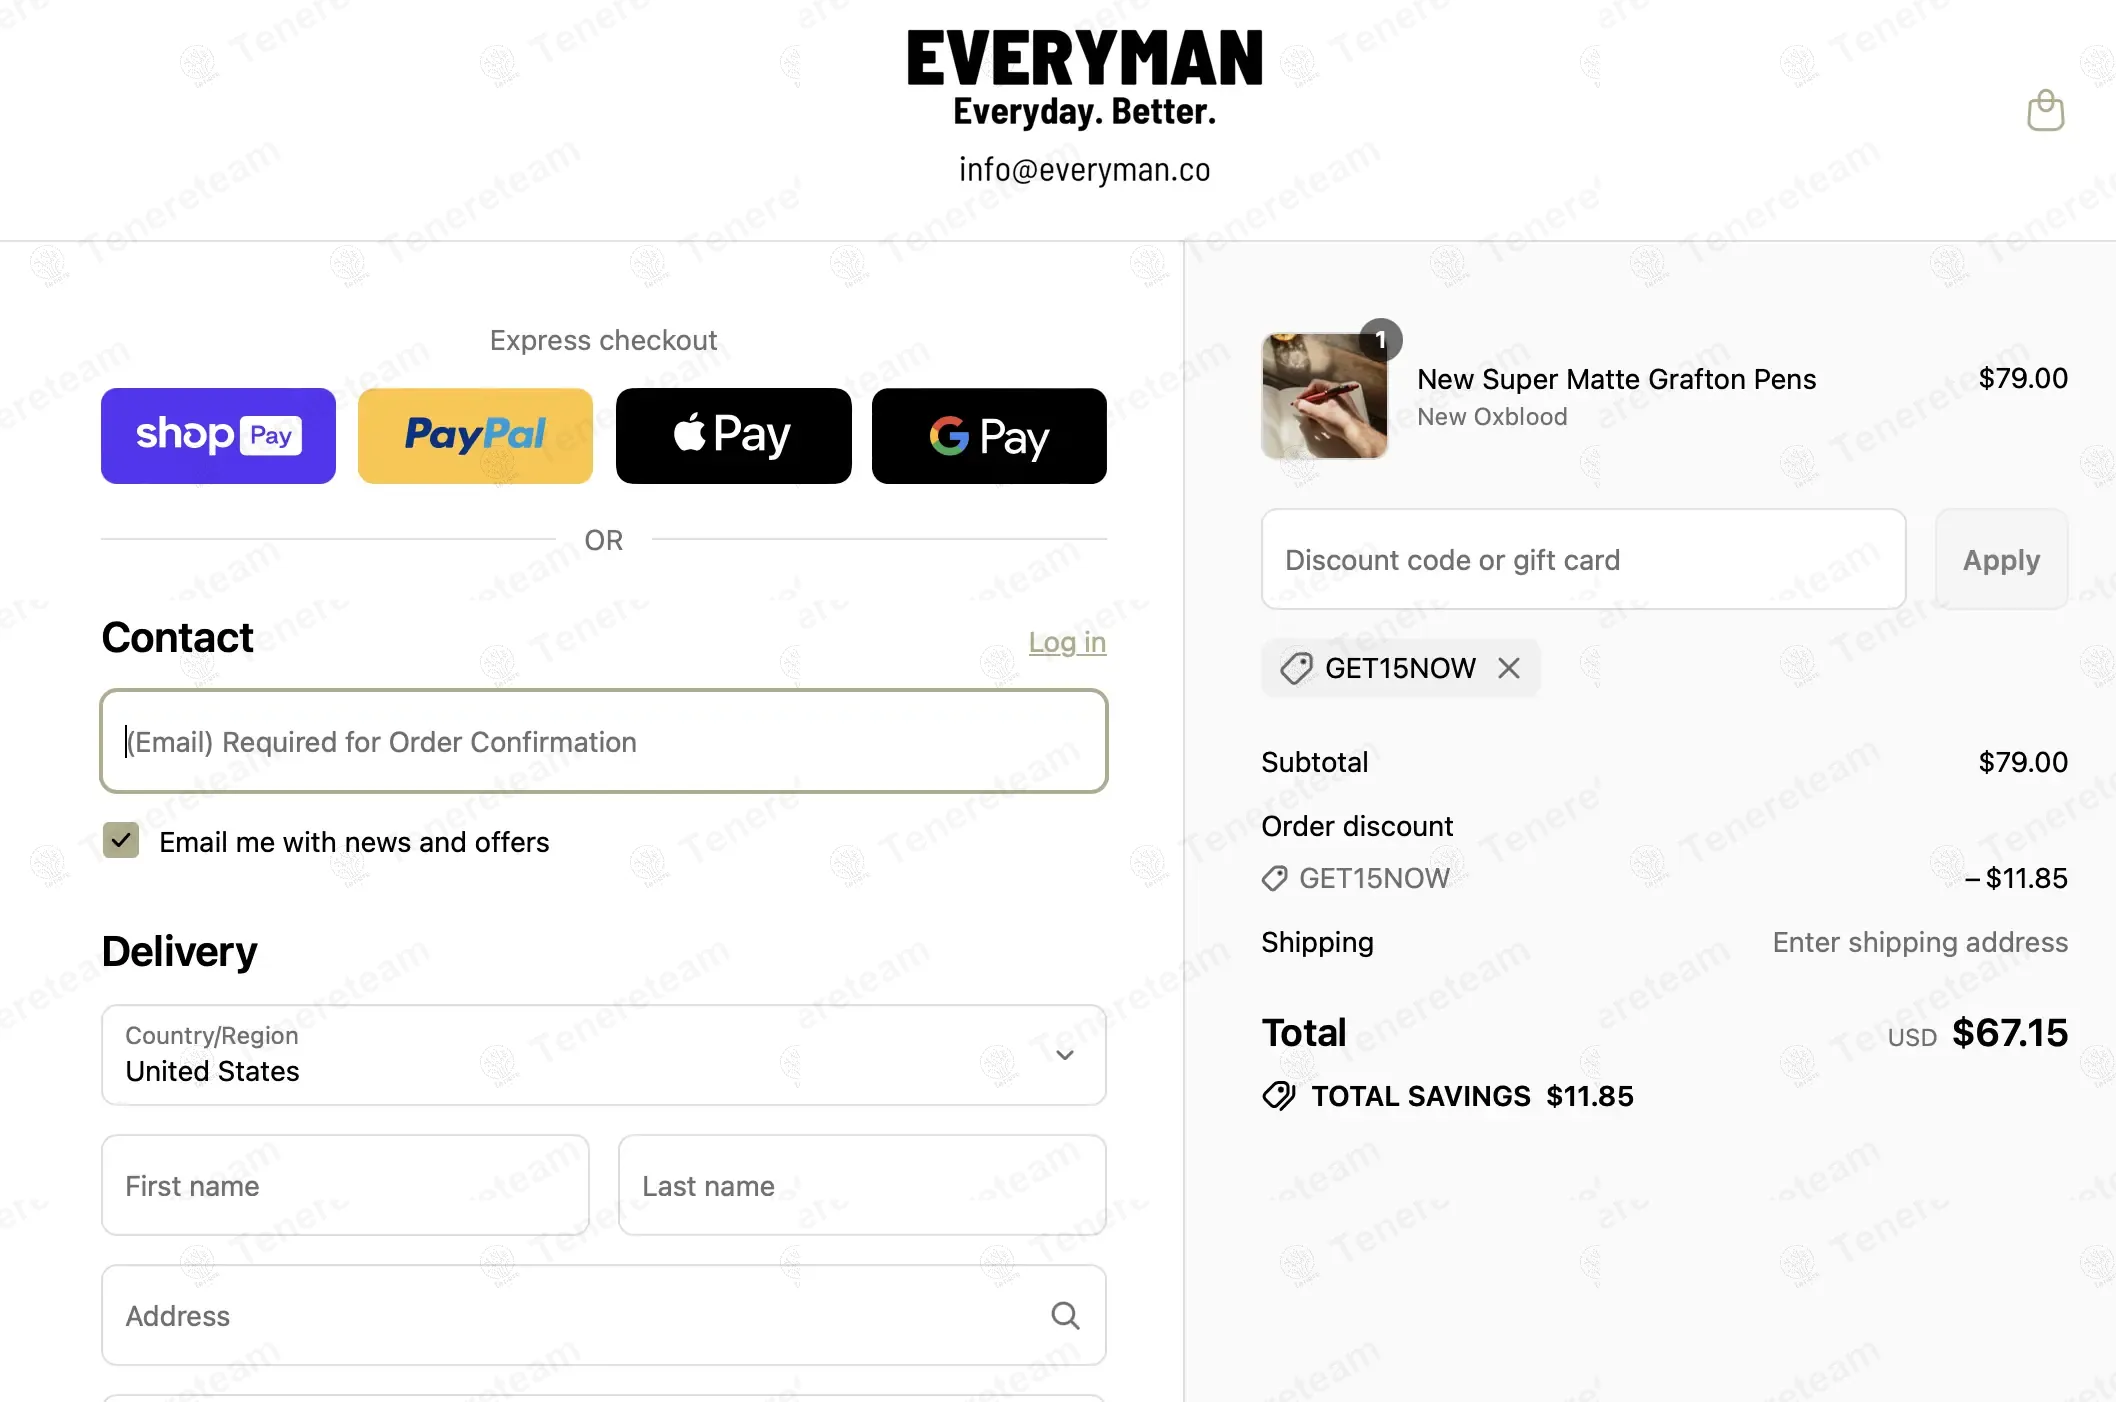Uncheck Email me with news and offers
2116x1402 pixels.
click(121, 841)
